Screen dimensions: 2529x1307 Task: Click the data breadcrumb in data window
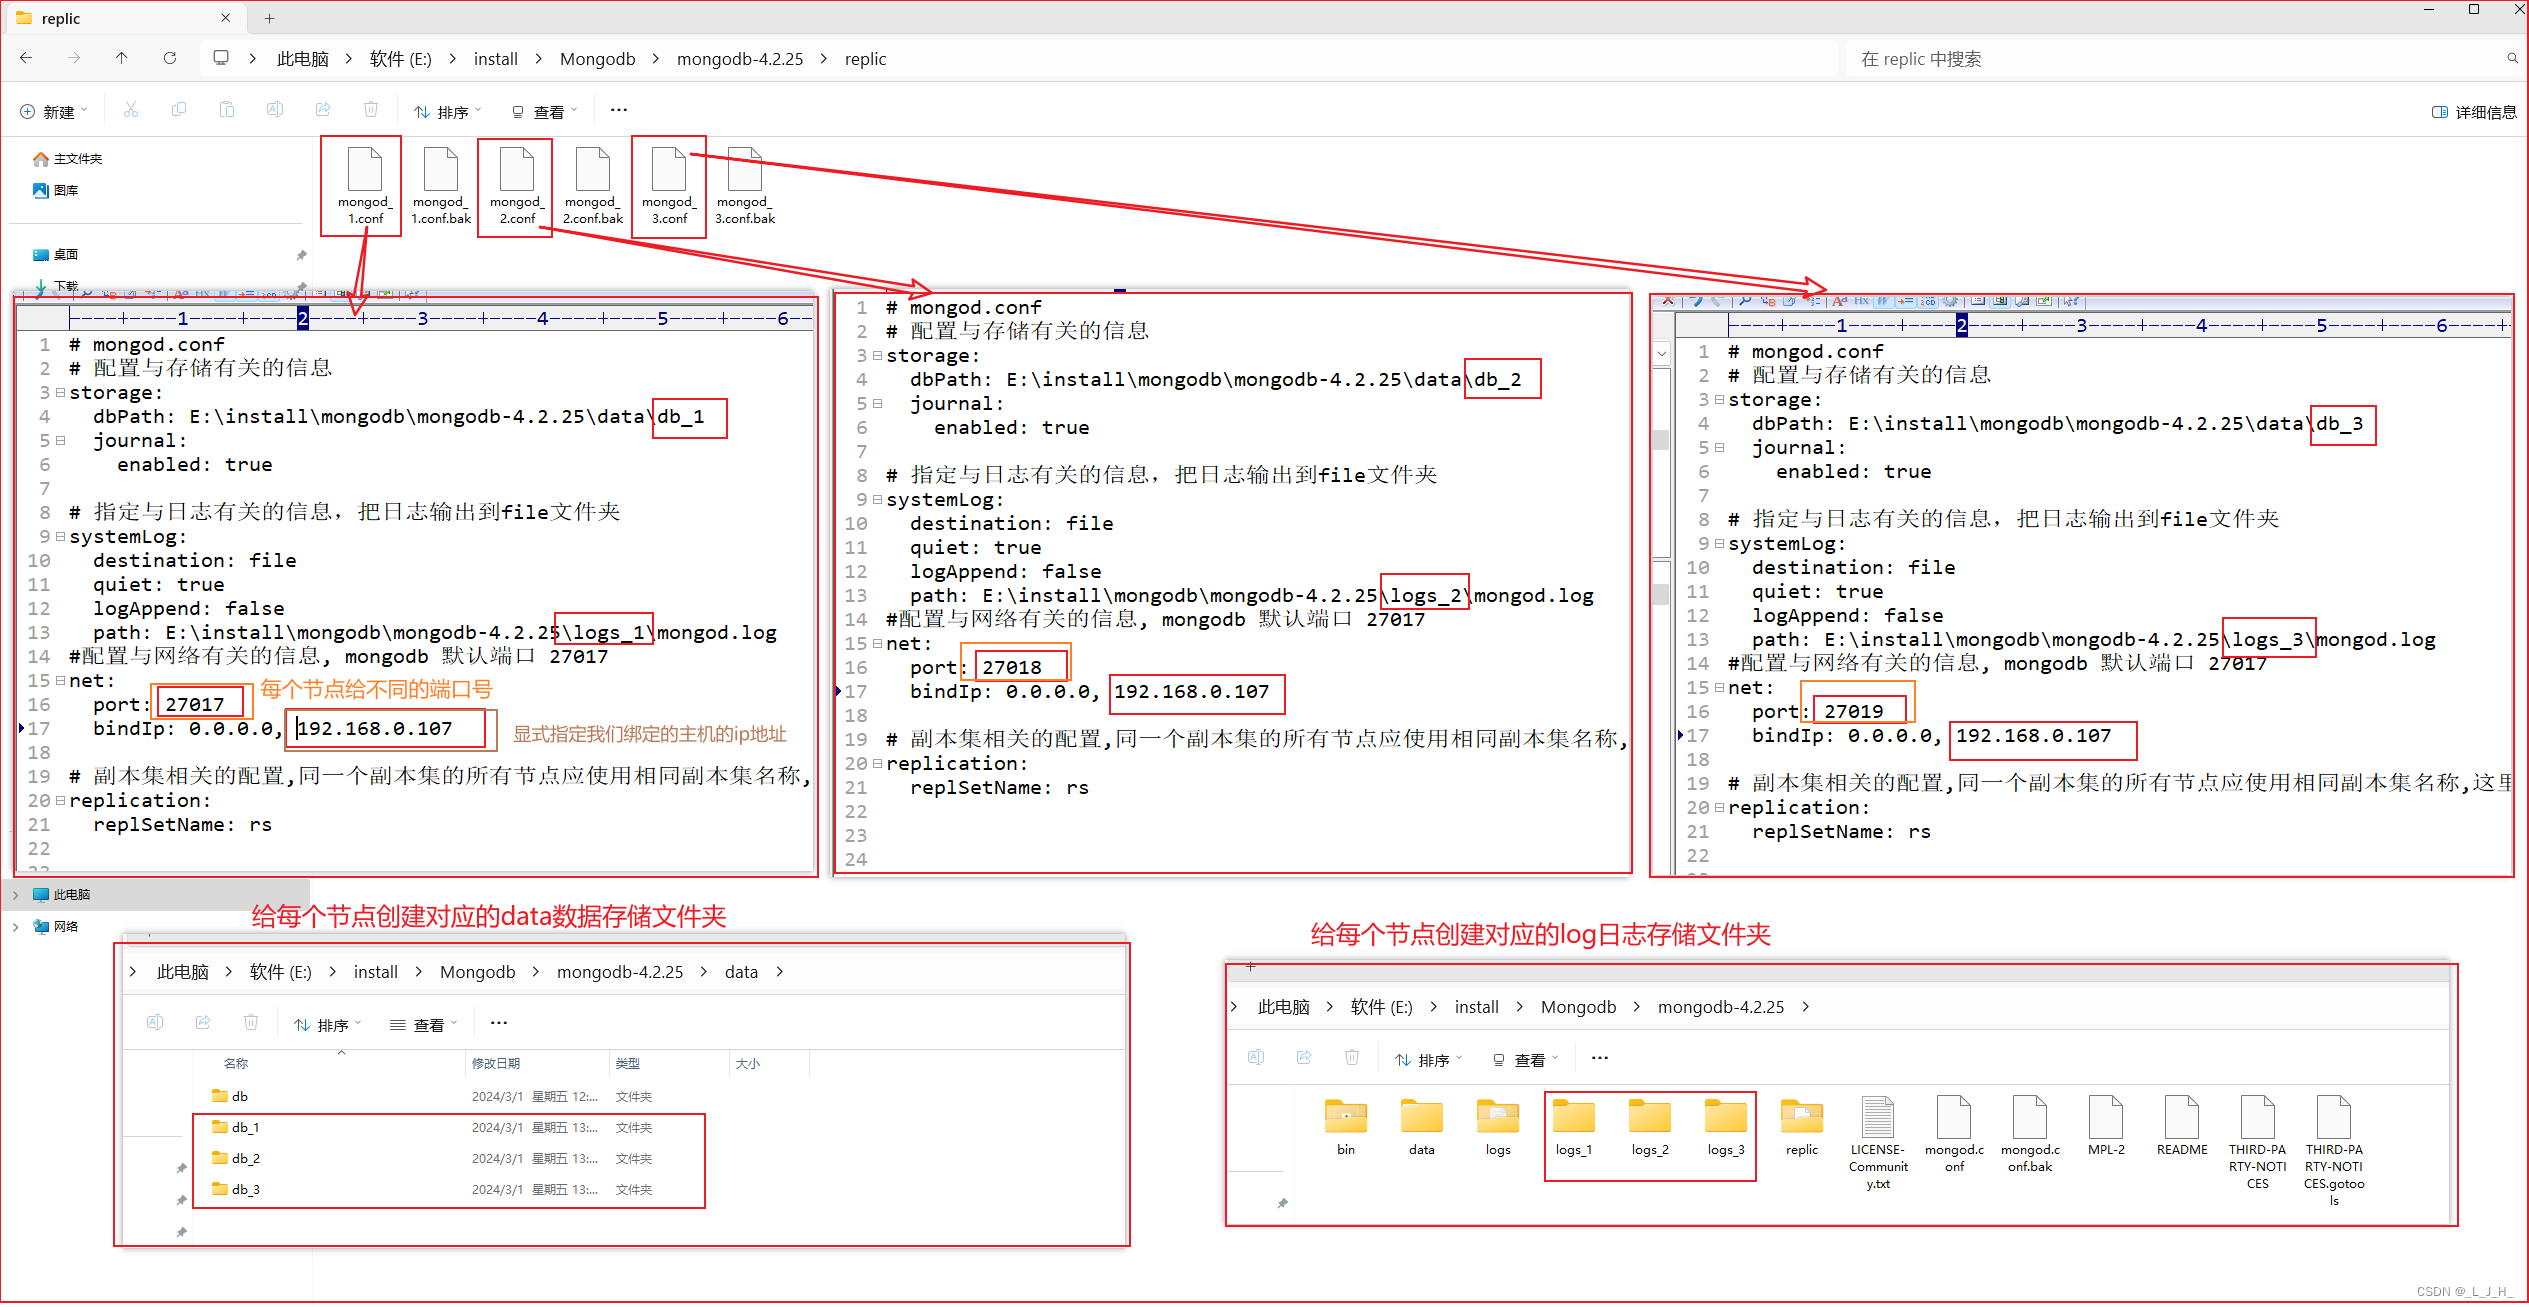[x=741, y=972]
